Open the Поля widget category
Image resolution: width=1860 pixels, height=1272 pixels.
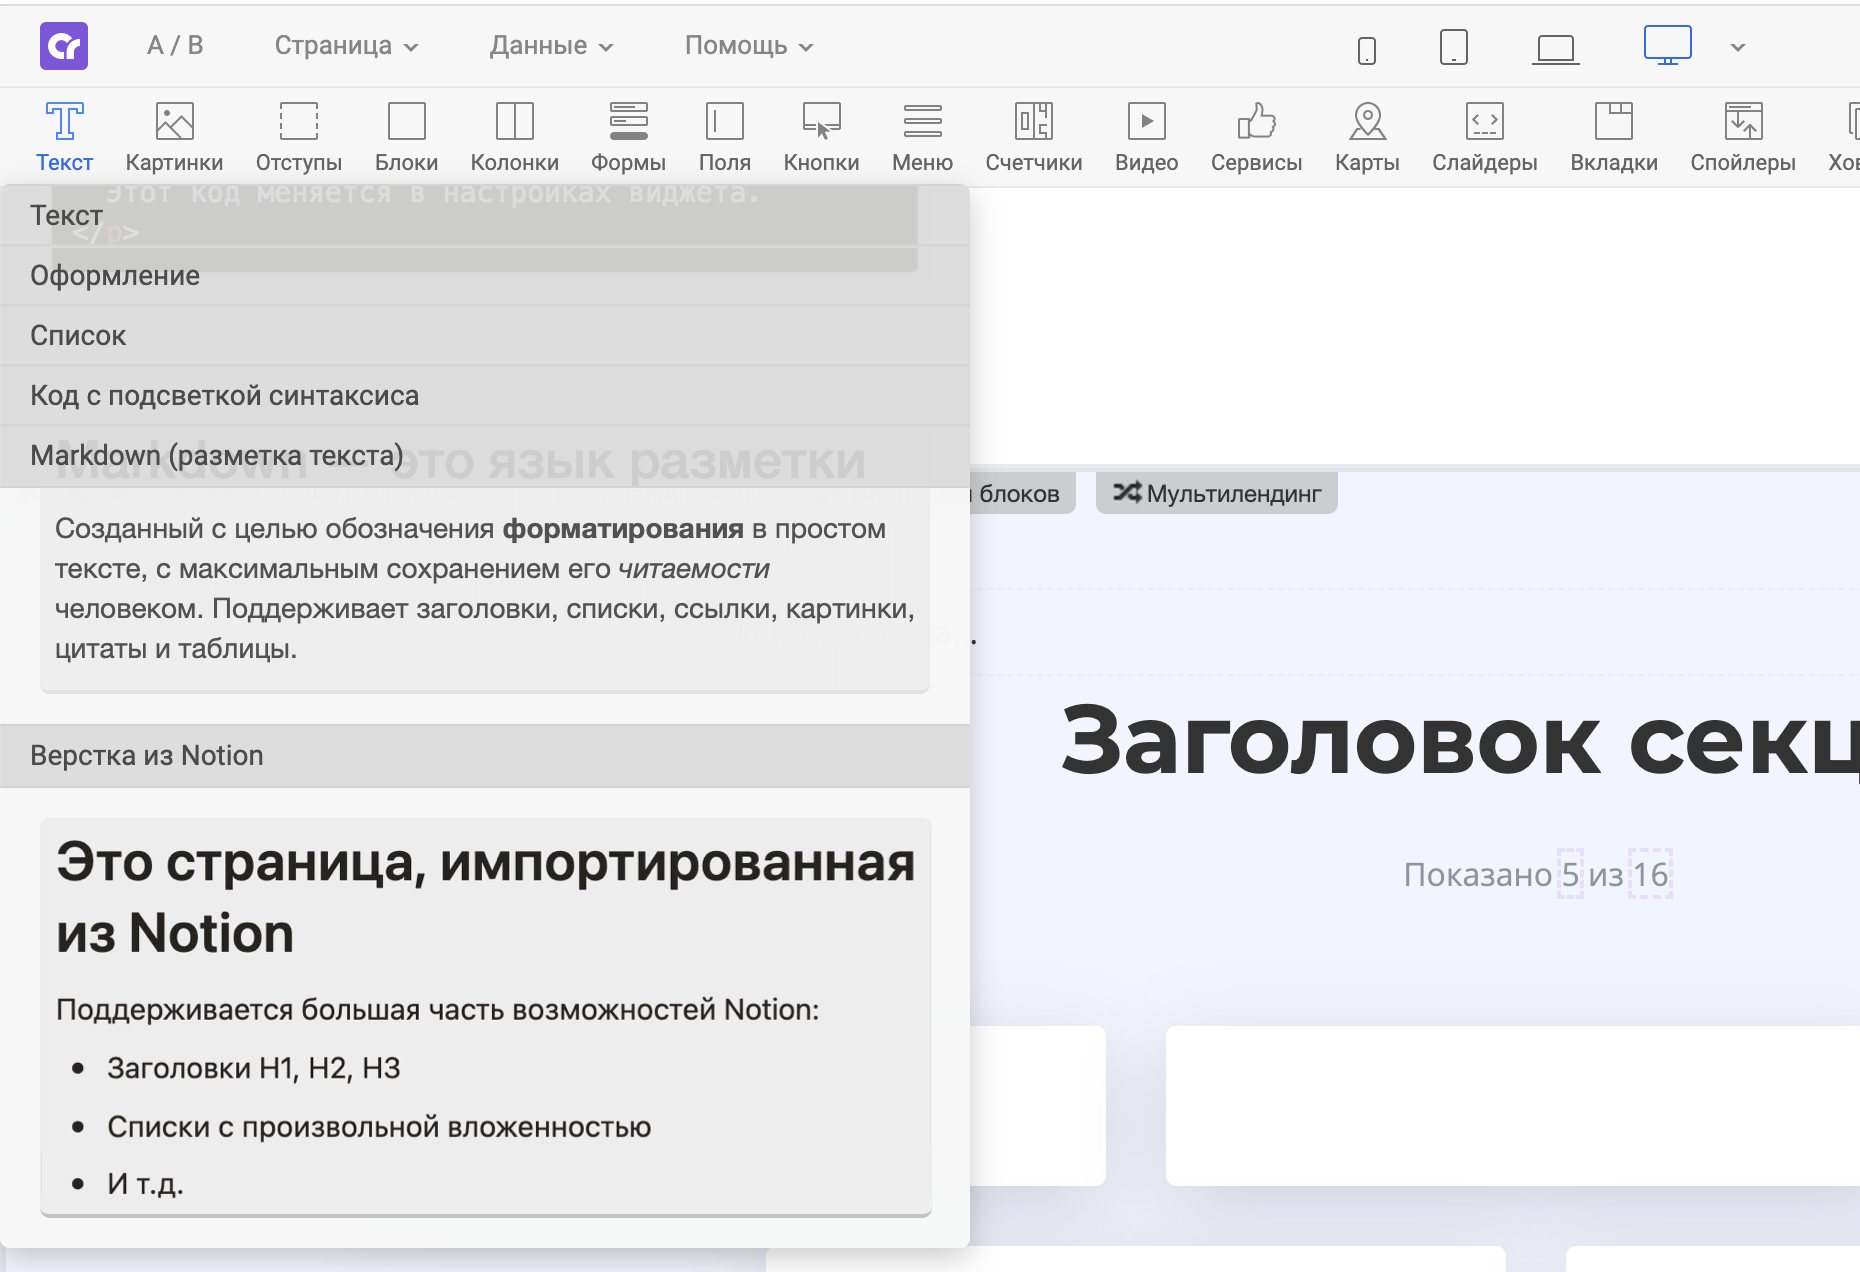tap(724, 138)
